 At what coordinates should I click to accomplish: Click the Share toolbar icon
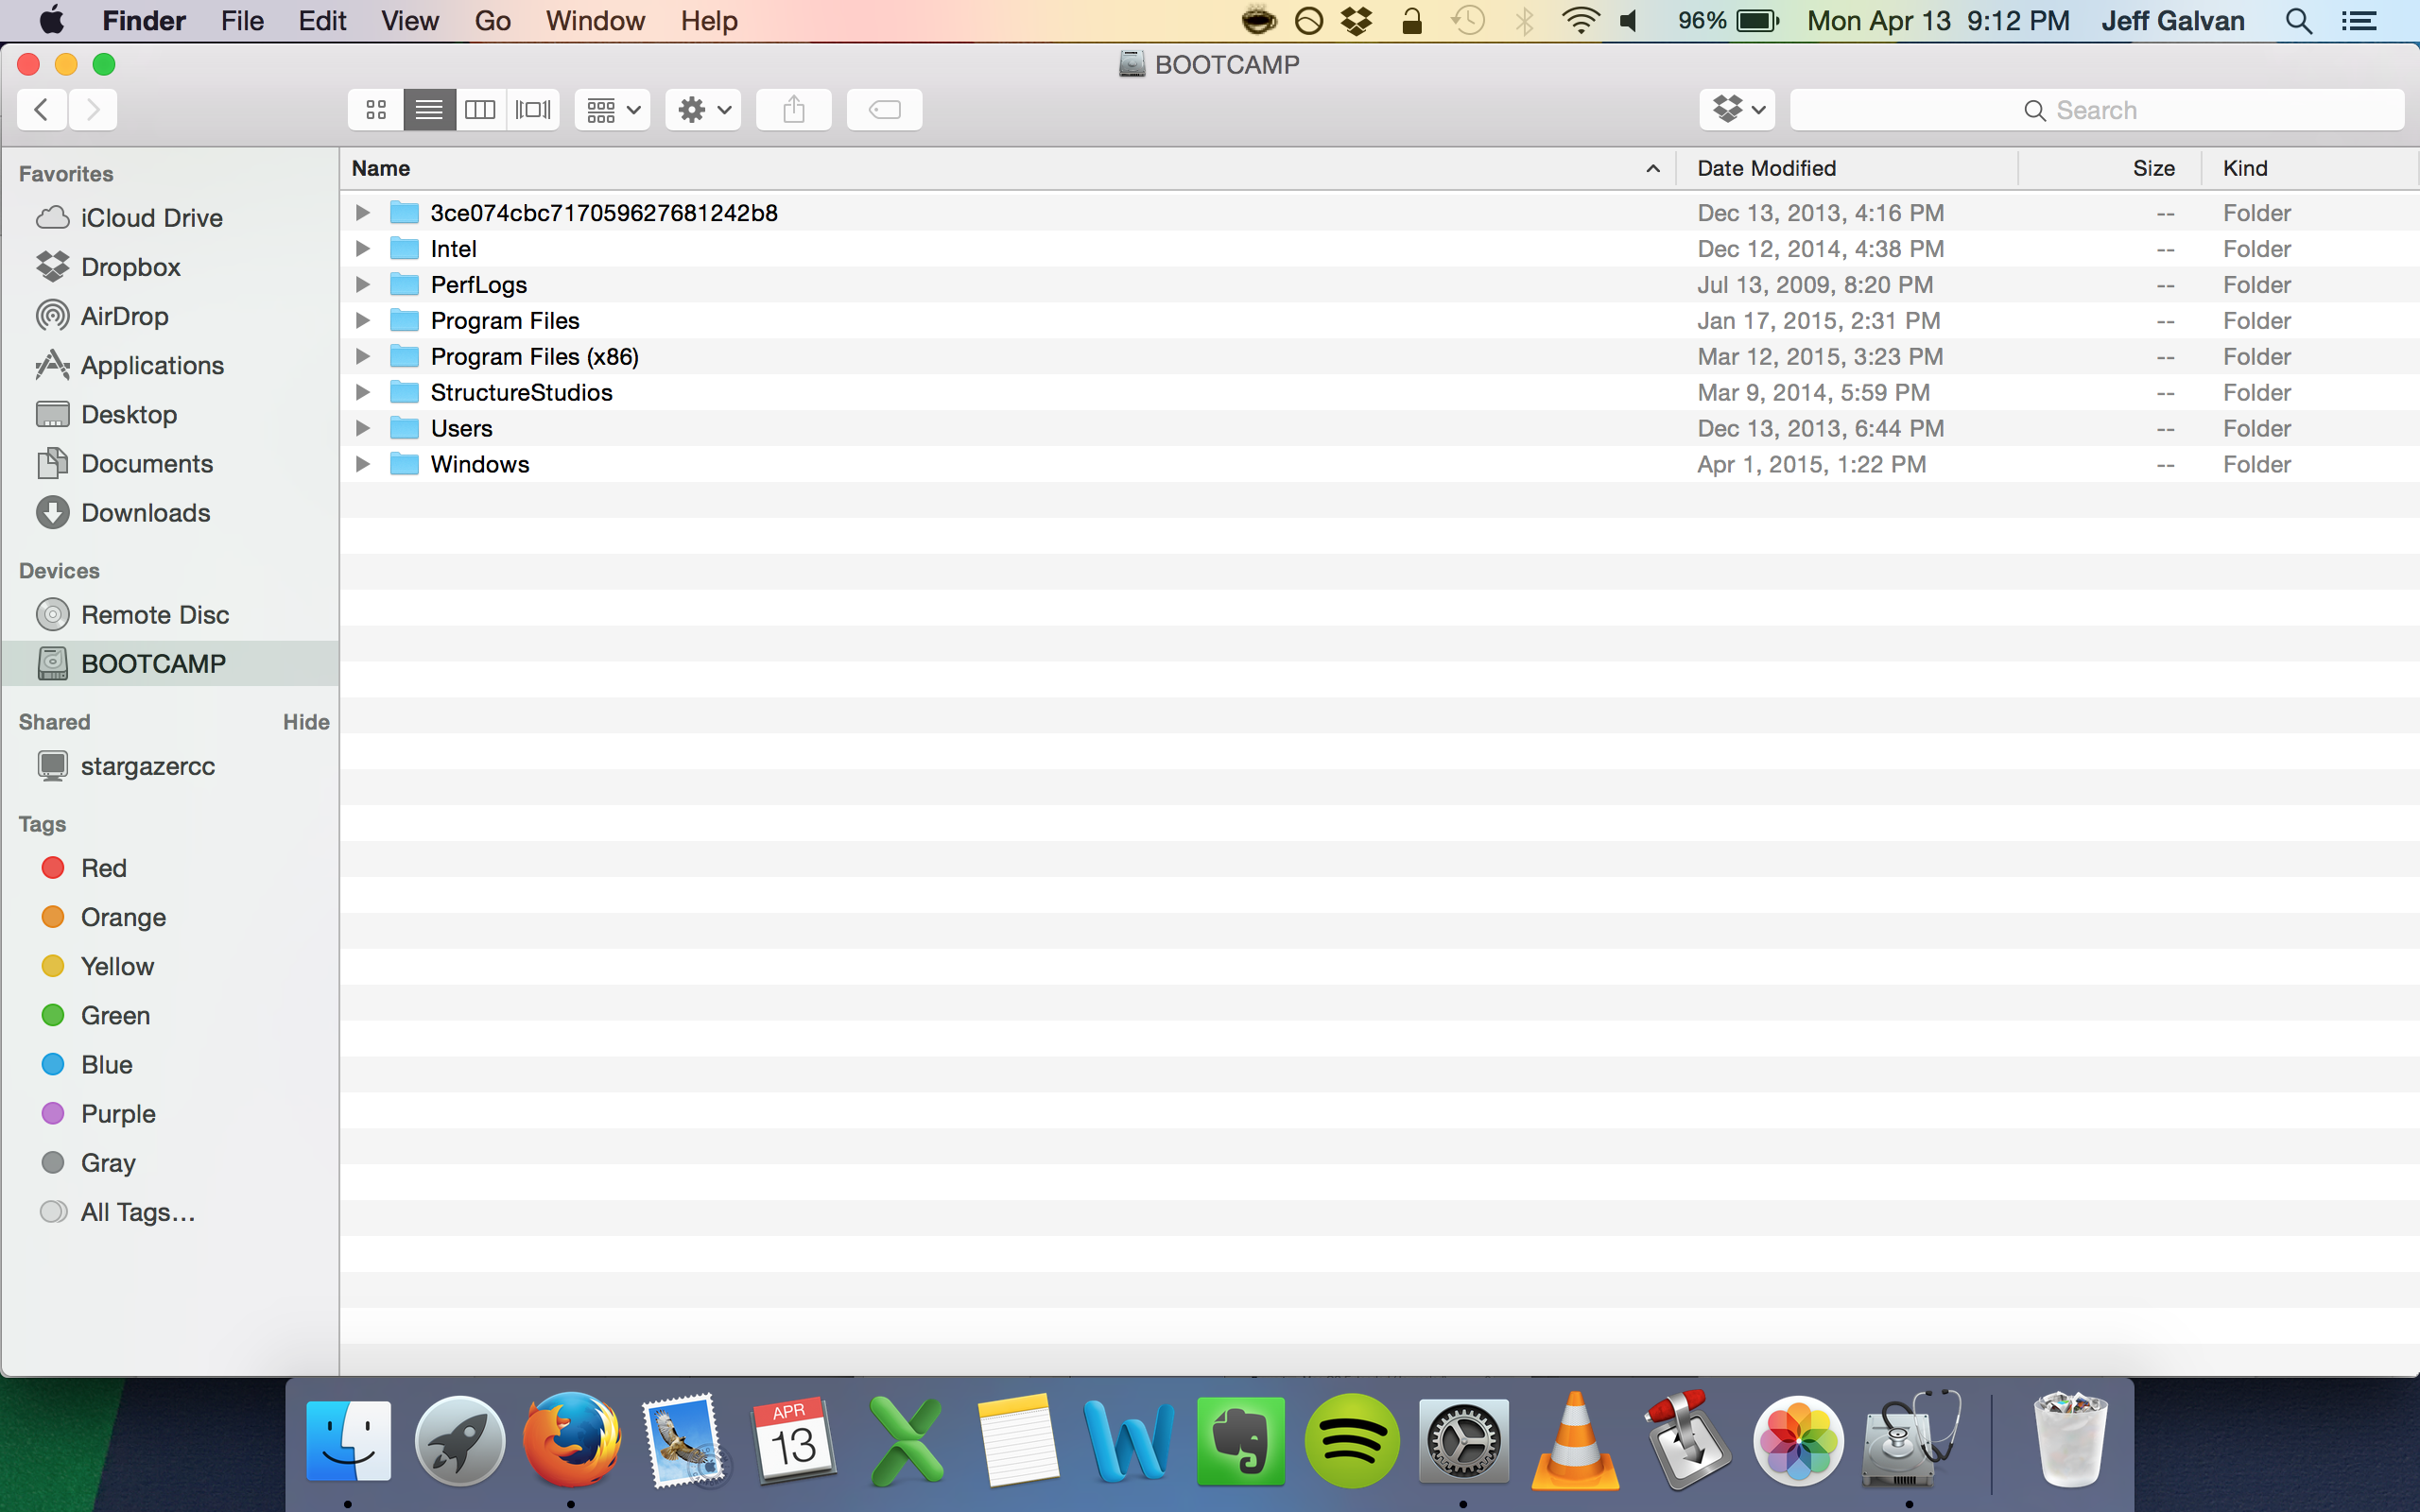pyautogui.click(x=793, y=110)
